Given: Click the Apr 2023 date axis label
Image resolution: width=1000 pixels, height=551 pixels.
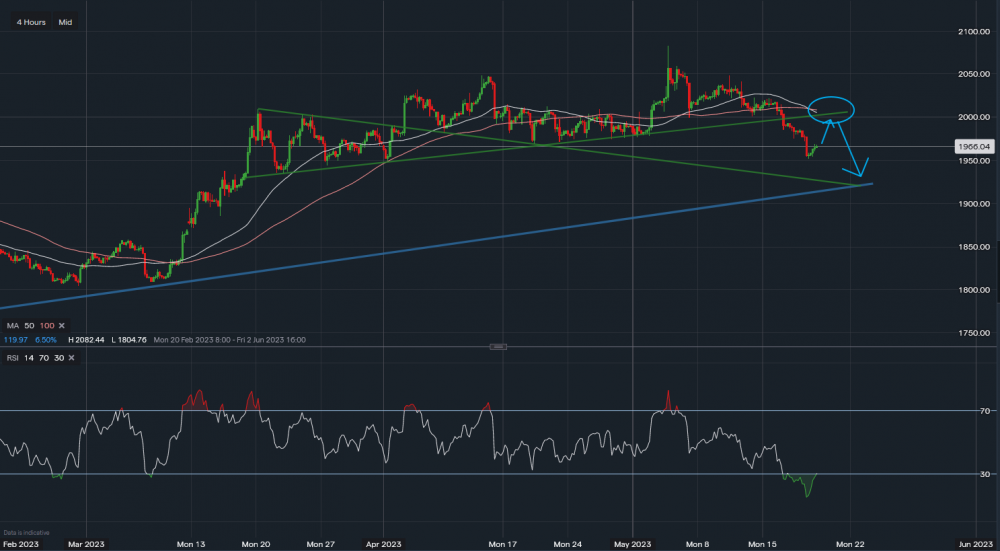Looking at the screenshot, I should pos(383,543).
